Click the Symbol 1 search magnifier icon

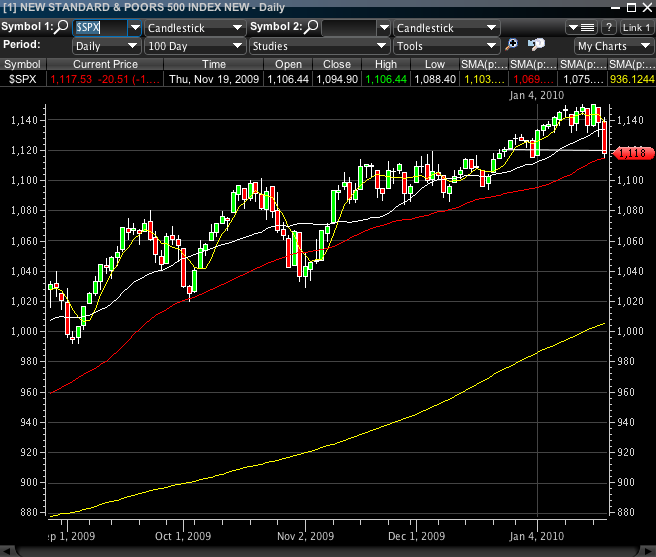[x=62, y=27]
